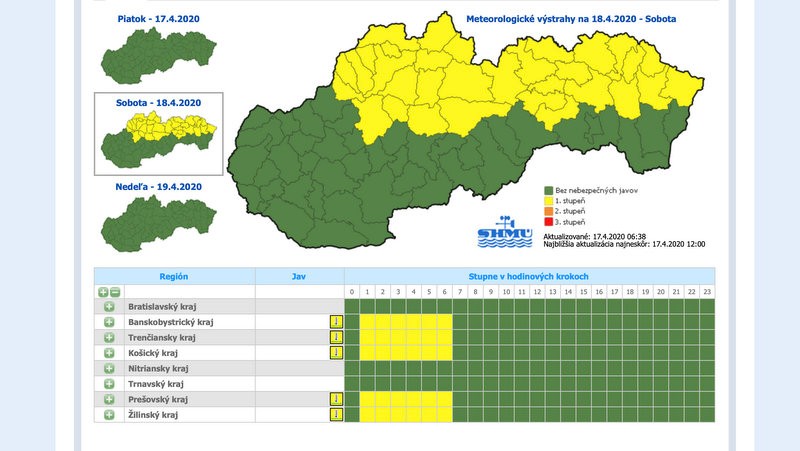Click warning icon for Banskobystrický kraj
Screen dimensions: 800x451
pyautogui.click(x=337, y=322)
